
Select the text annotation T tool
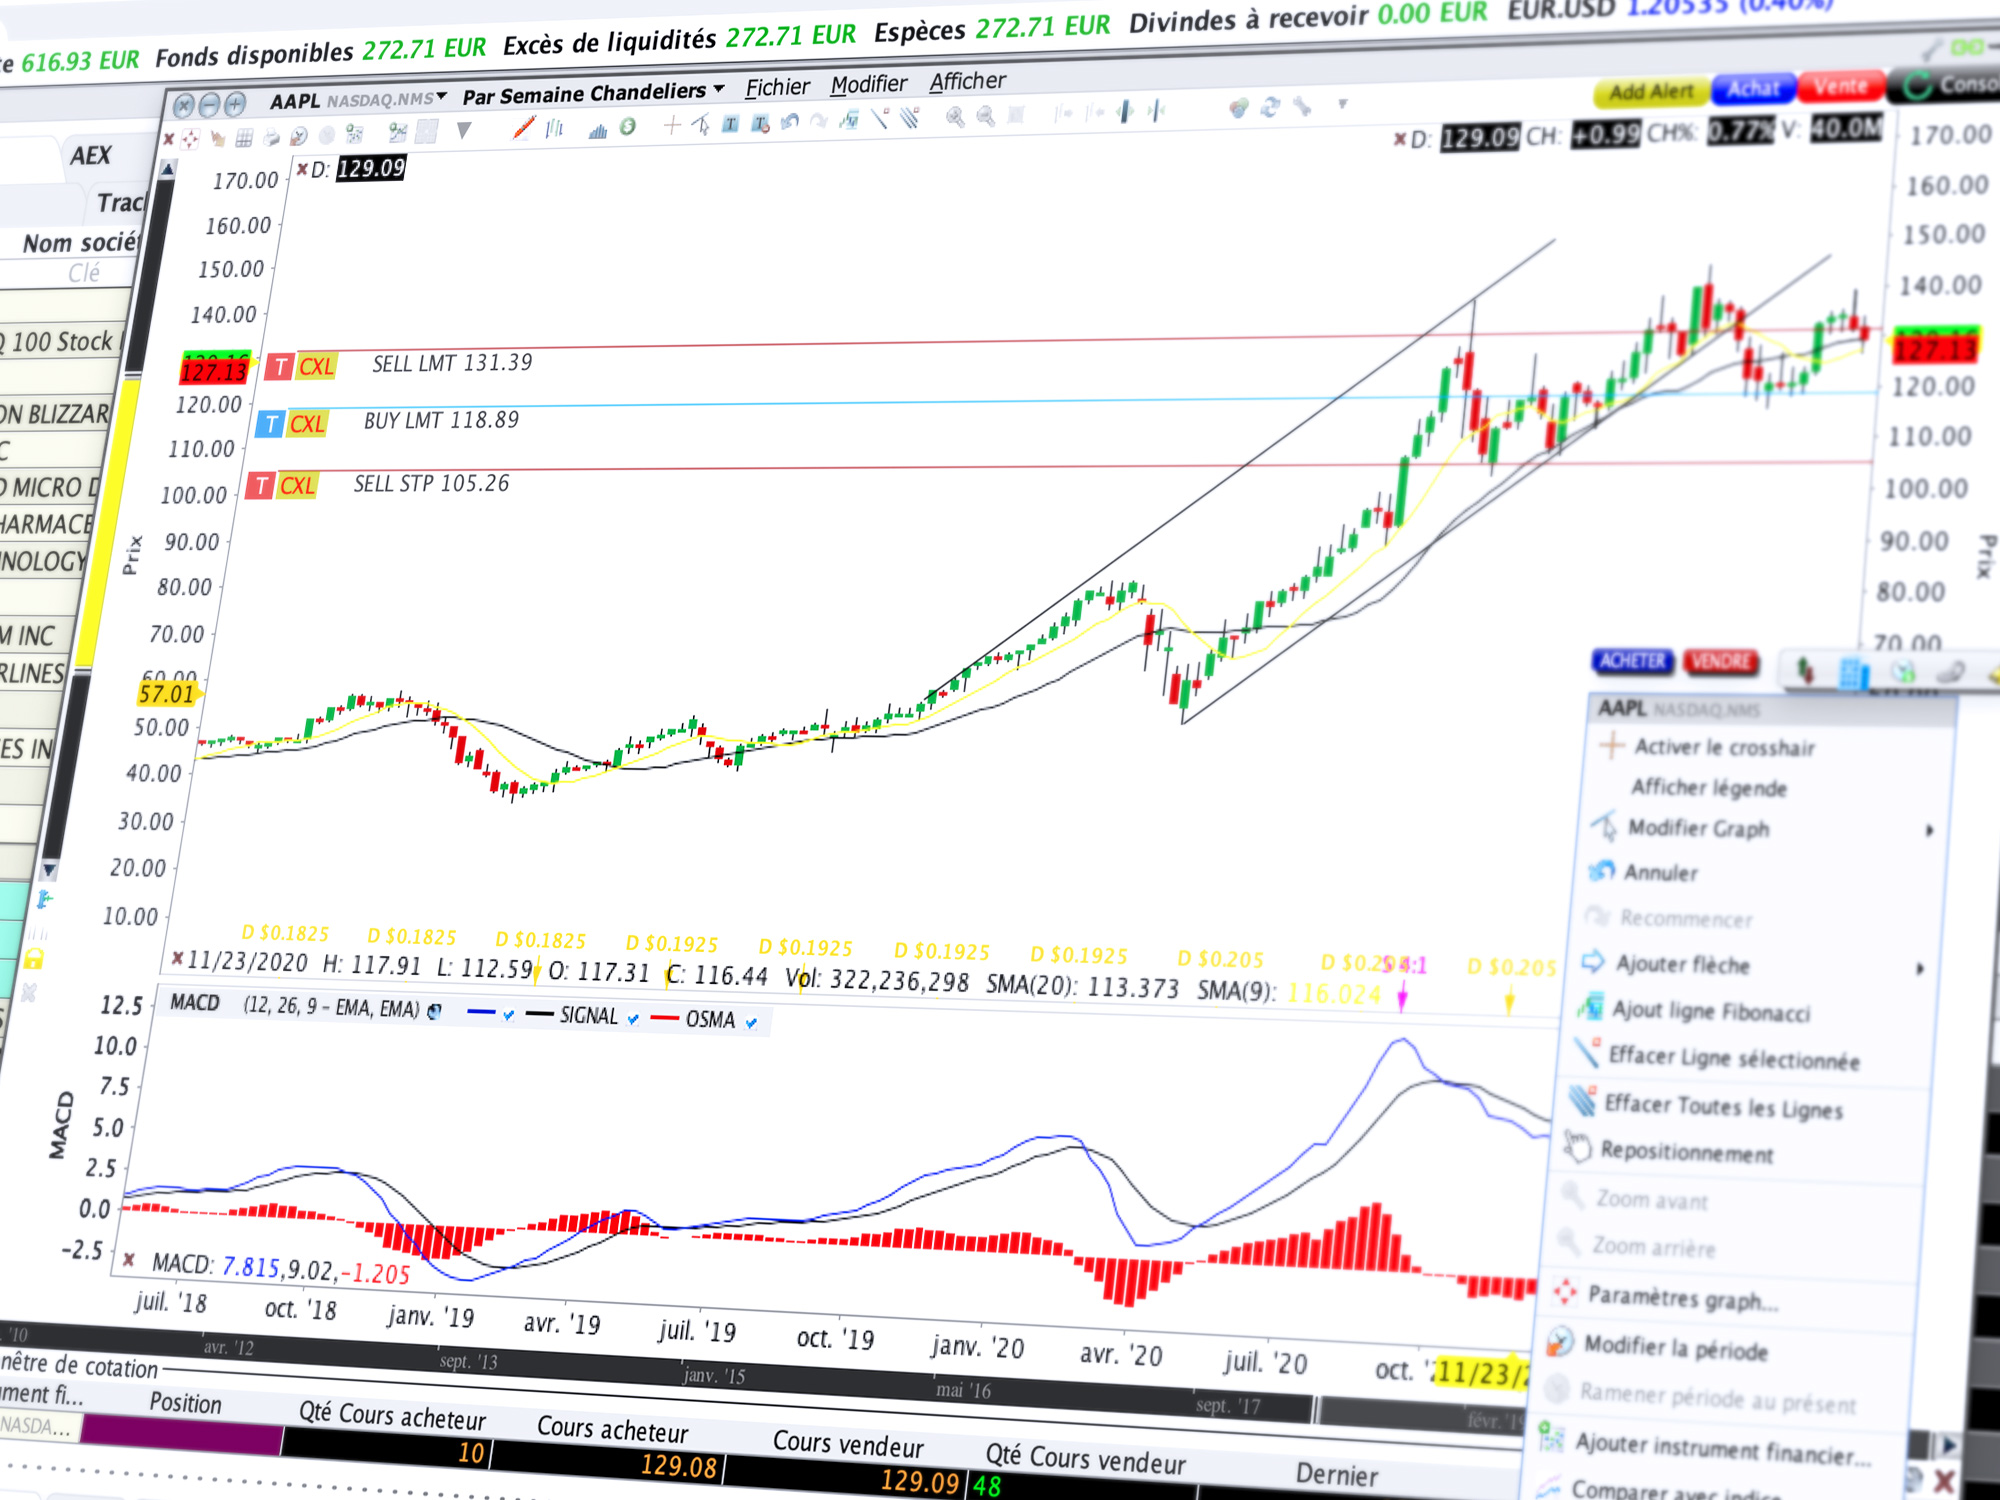(x=731, y=124)
